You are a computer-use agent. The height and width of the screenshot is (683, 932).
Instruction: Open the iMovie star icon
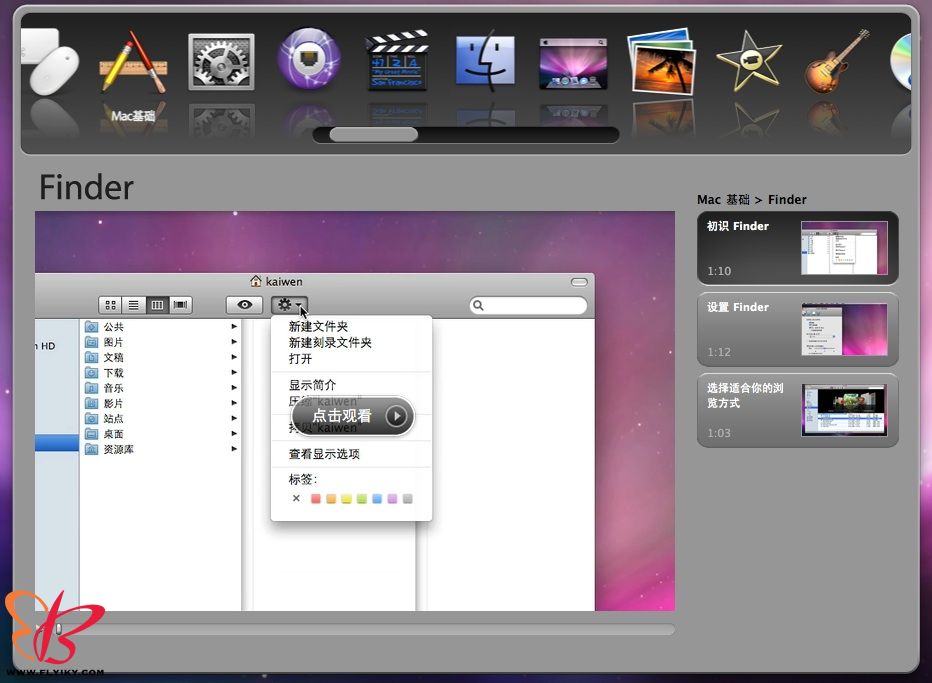click(x=749, y=61)
